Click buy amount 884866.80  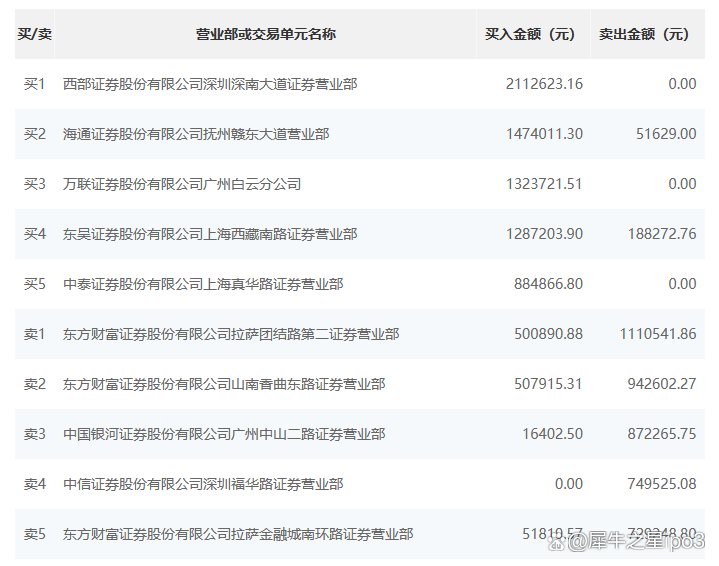[x=548, y=284]
